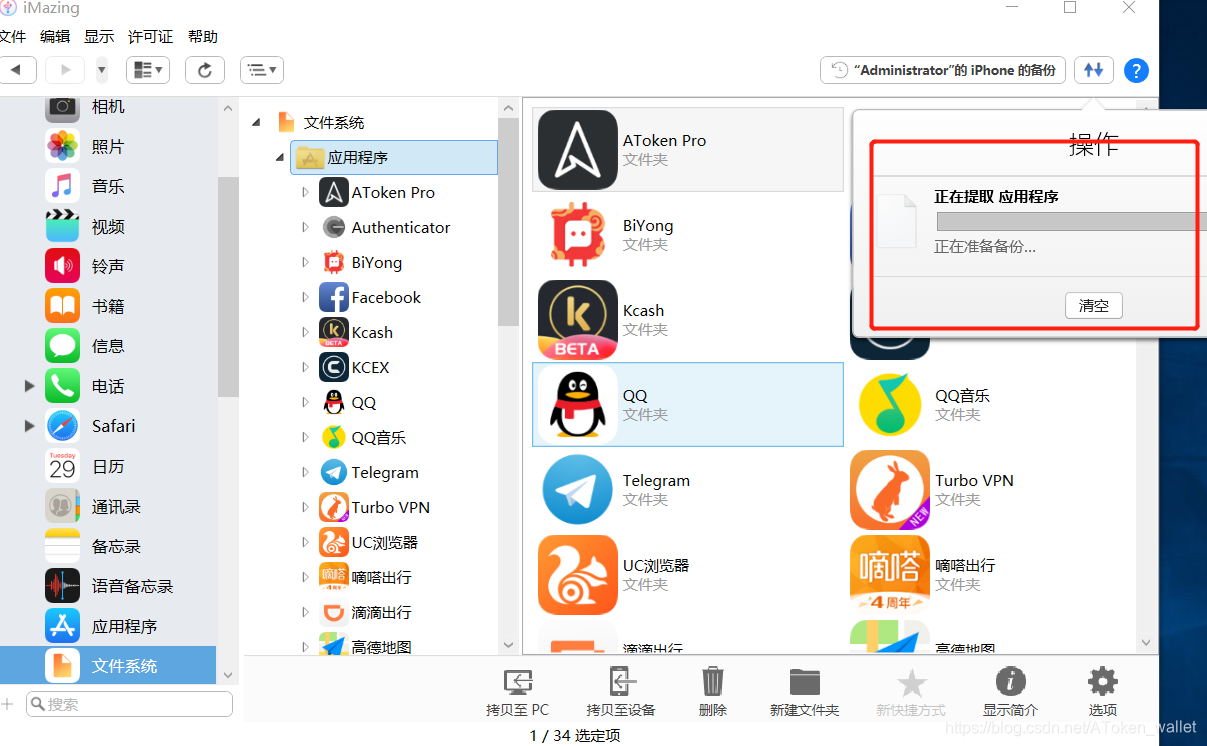Open the 显示 menu
This screenshot has height=746, width=1207.
[99, 37]
